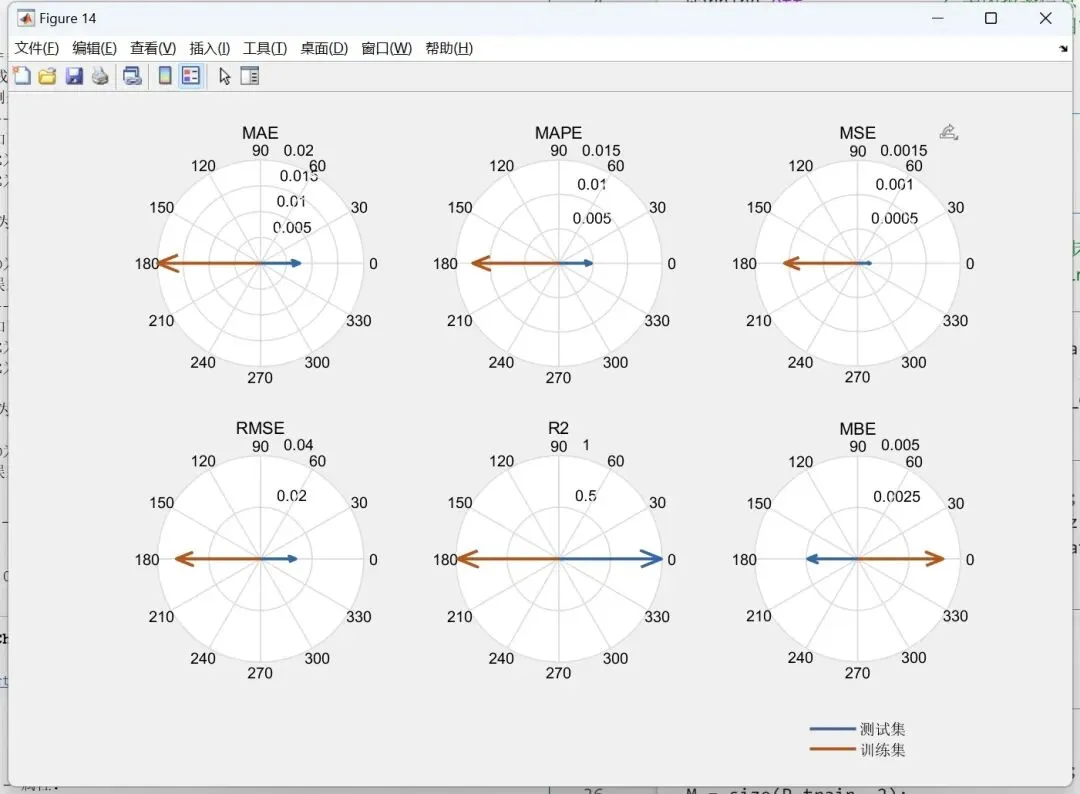The height and width of the screenshot is (794, 1080).
Task: Open the 工具(T) menu
Action: pos(264,48)
